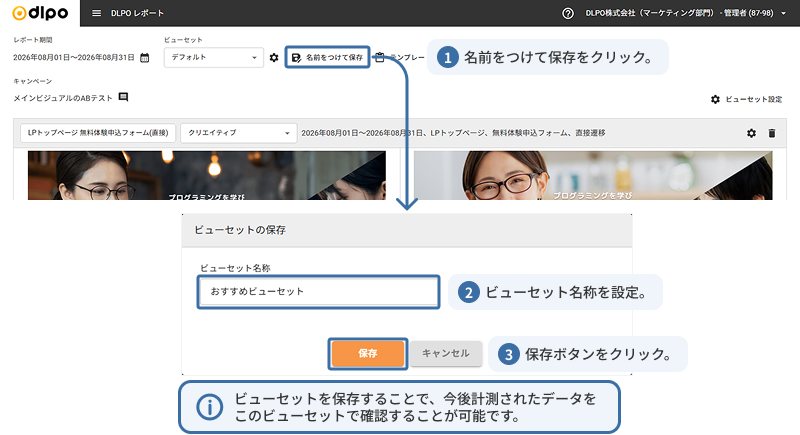Click the DLPO レポート title text
Viewport: 800px width, 435px height.
[137, 13]
